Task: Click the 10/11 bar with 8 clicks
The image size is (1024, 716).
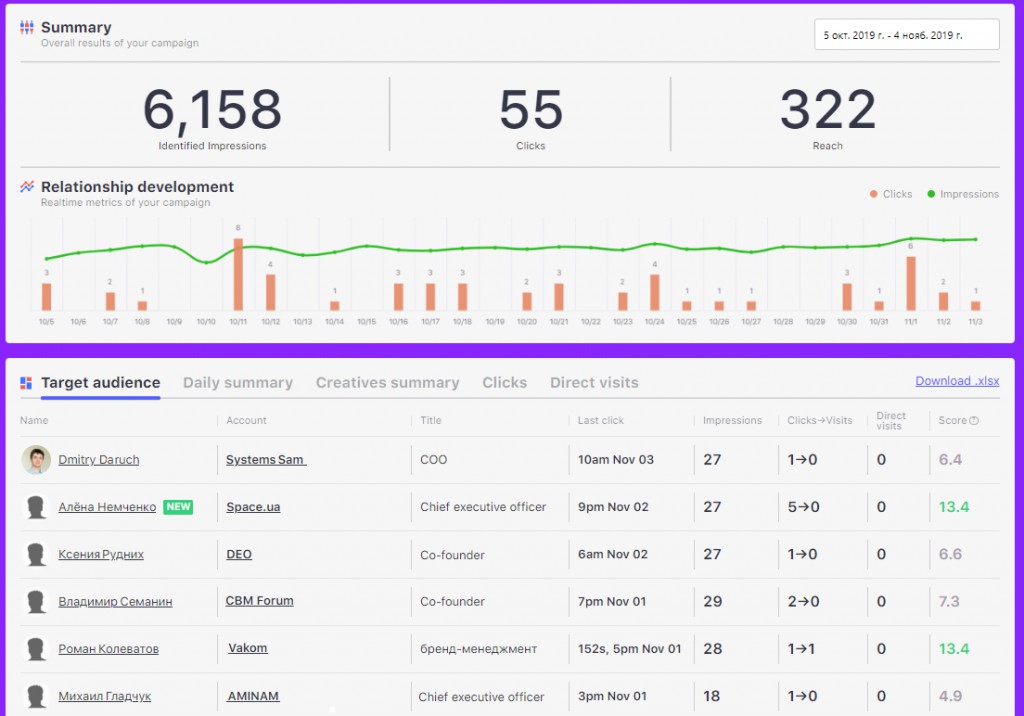Action: 238,274
